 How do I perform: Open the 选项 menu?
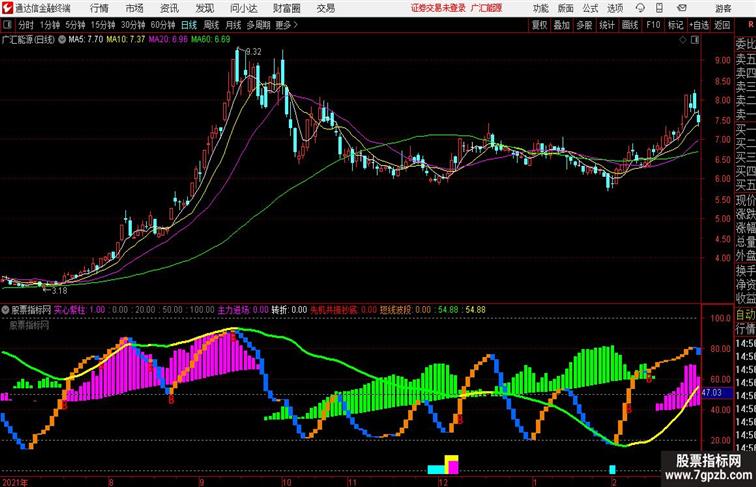pyautogui.click(x=615, y=8)
